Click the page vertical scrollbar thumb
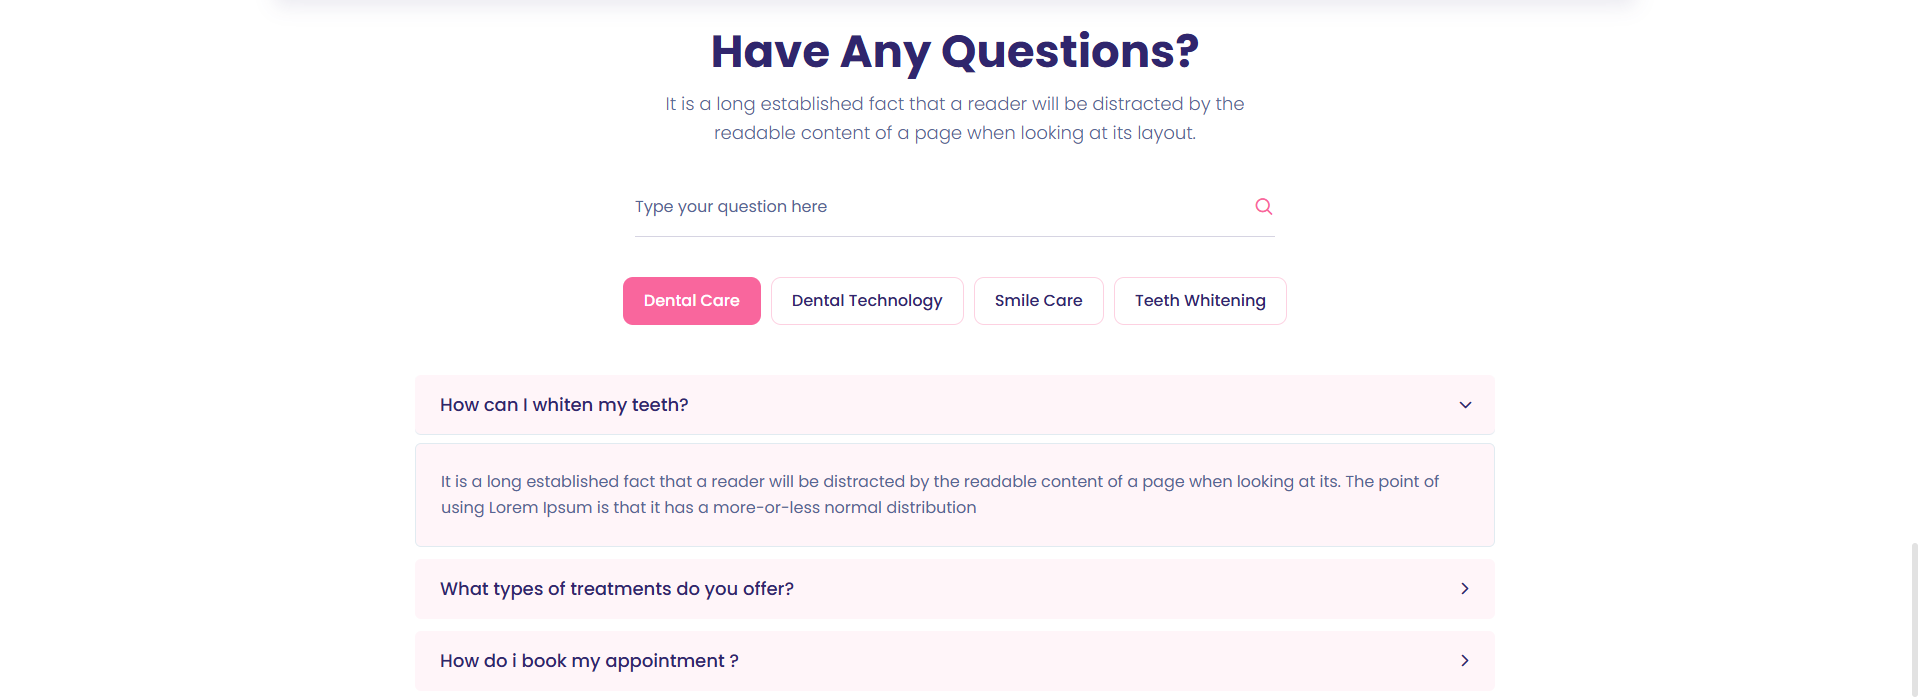 tap(1914, 620)
